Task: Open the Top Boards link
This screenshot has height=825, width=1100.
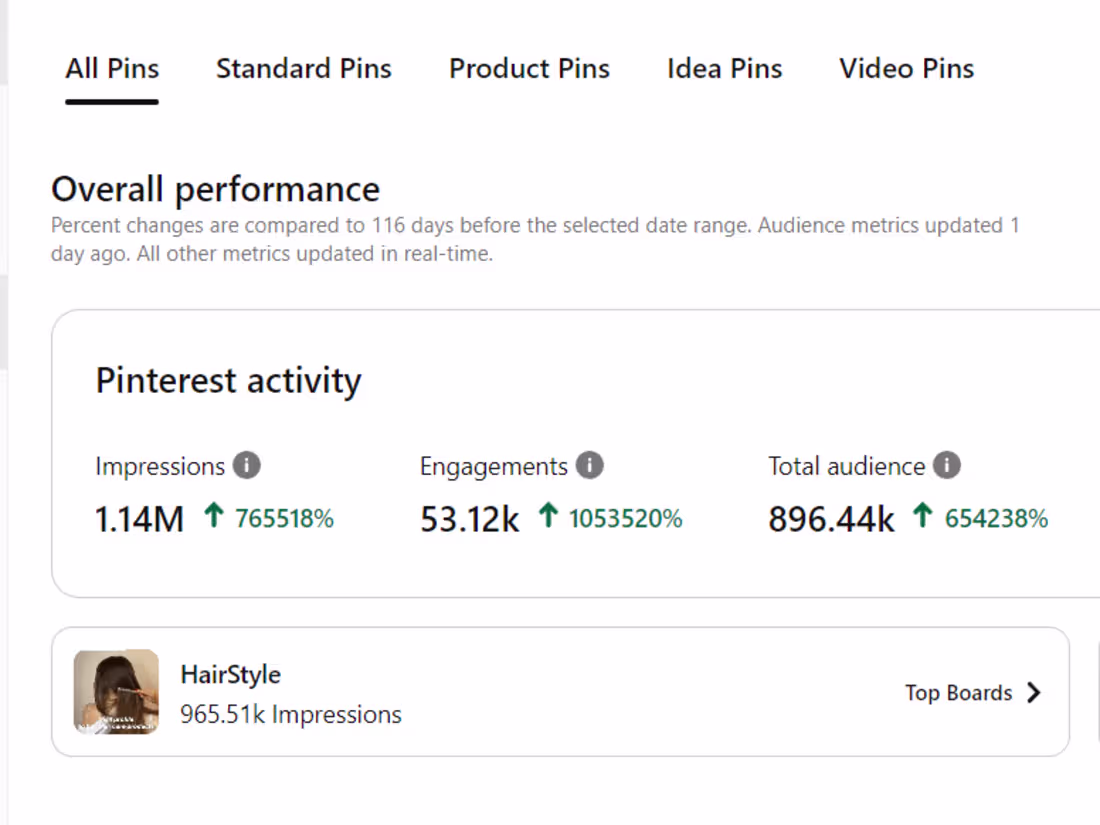Action: (959, 693)
